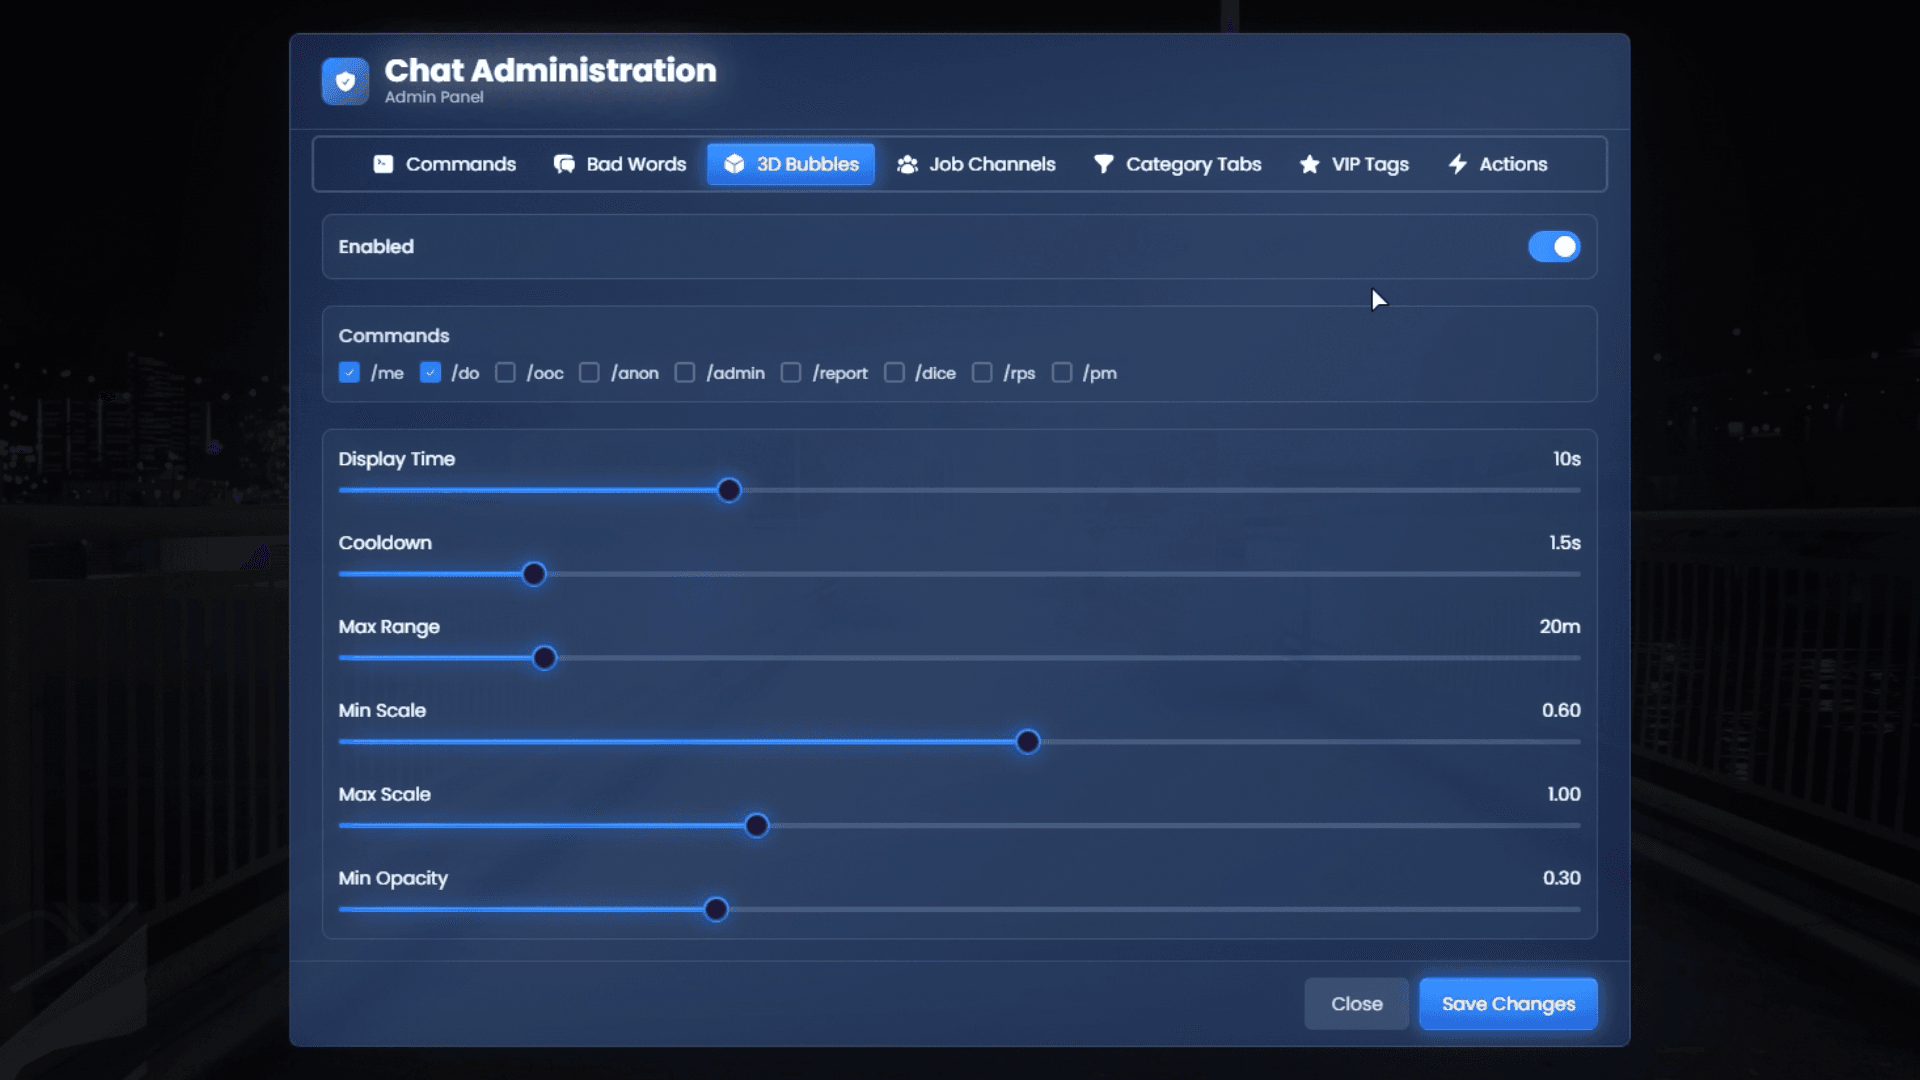Open the Bad Words tab
This screenshot has width=1920, height=1080.
[620, 164]
